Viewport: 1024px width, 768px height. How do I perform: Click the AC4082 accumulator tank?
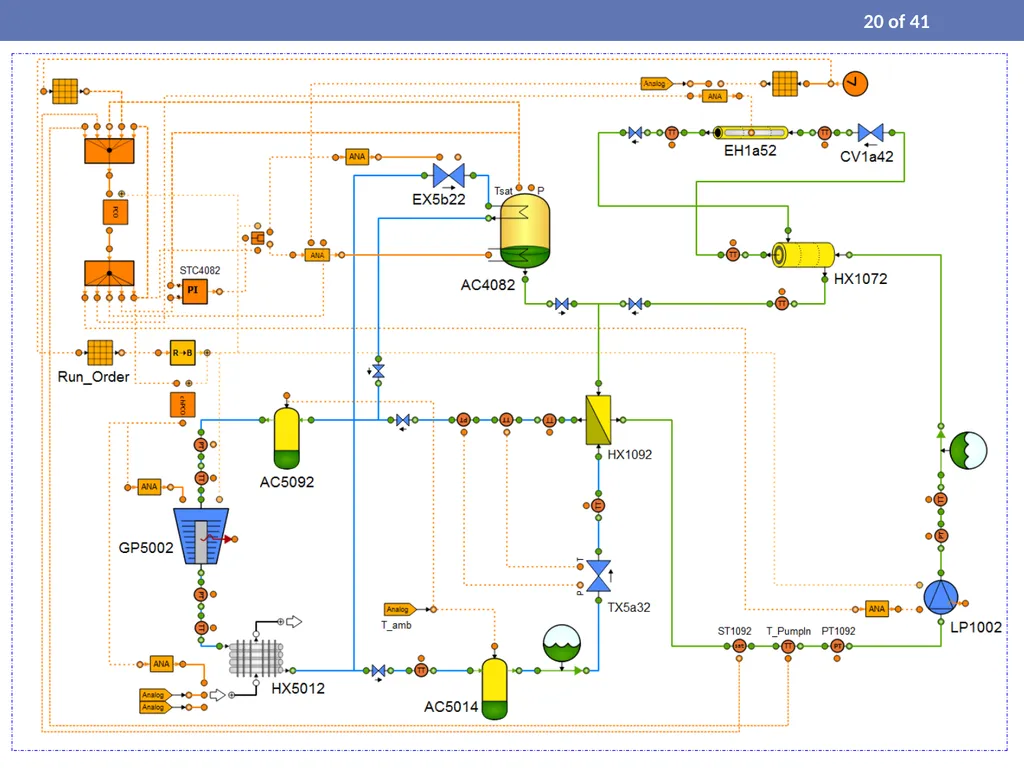(x=525, y=231)
